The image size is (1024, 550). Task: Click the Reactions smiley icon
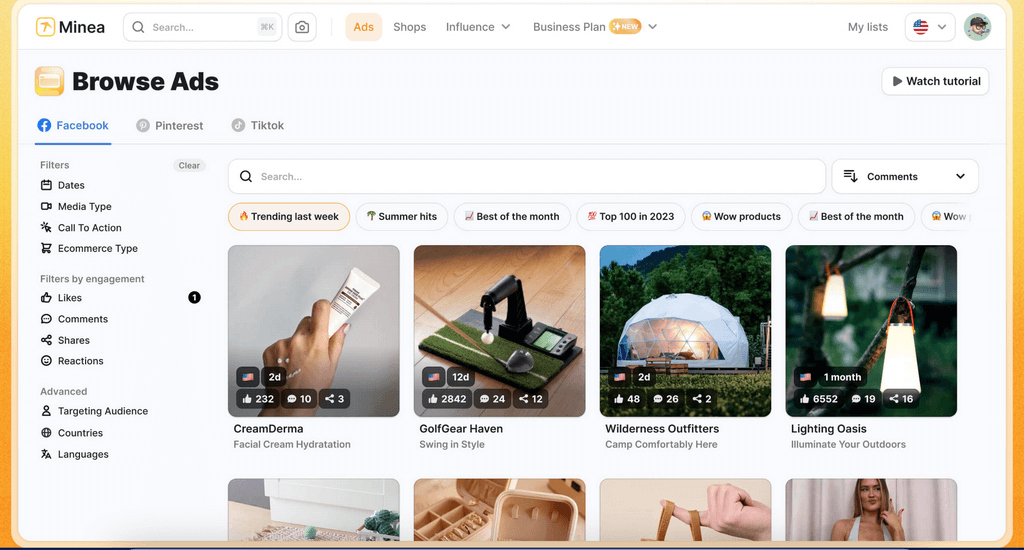[46, 361]
